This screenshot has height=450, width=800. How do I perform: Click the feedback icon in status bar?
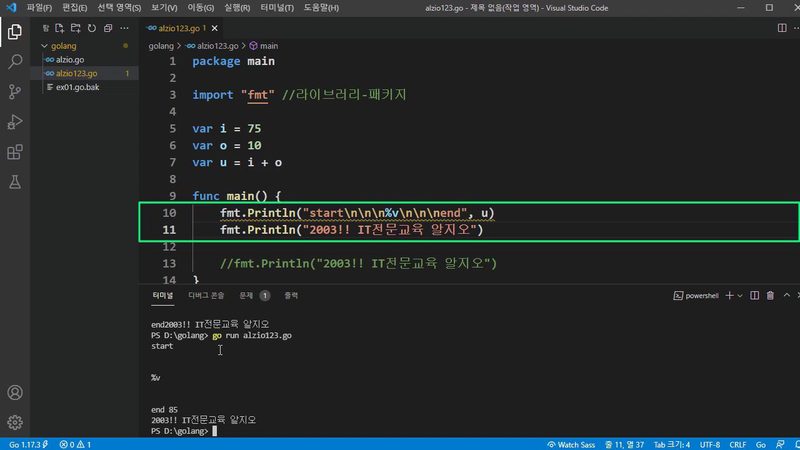pyautogui.click(x=780, y=444)
